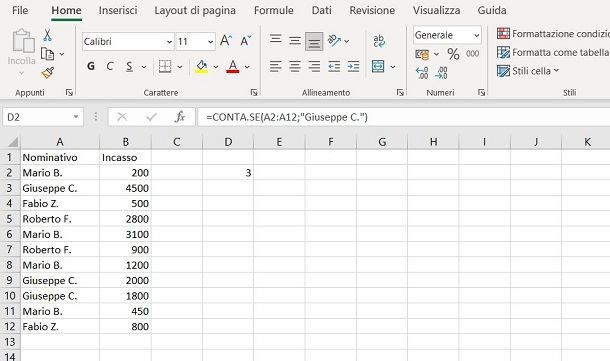
Task: Toggle bold G formatting
Action: pyautogui.click(x=91, y=67)
